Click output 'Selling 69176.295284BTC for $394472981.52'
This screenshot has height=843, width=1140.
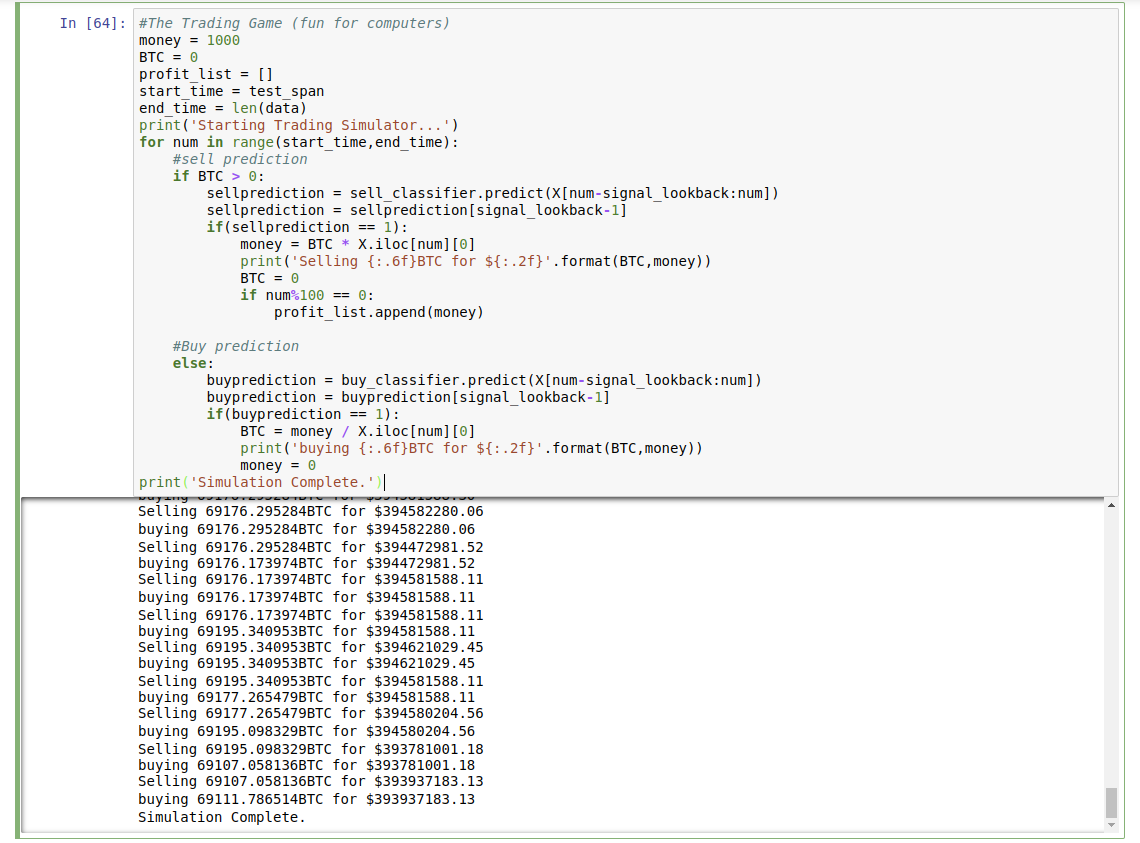tap(310, 547)
